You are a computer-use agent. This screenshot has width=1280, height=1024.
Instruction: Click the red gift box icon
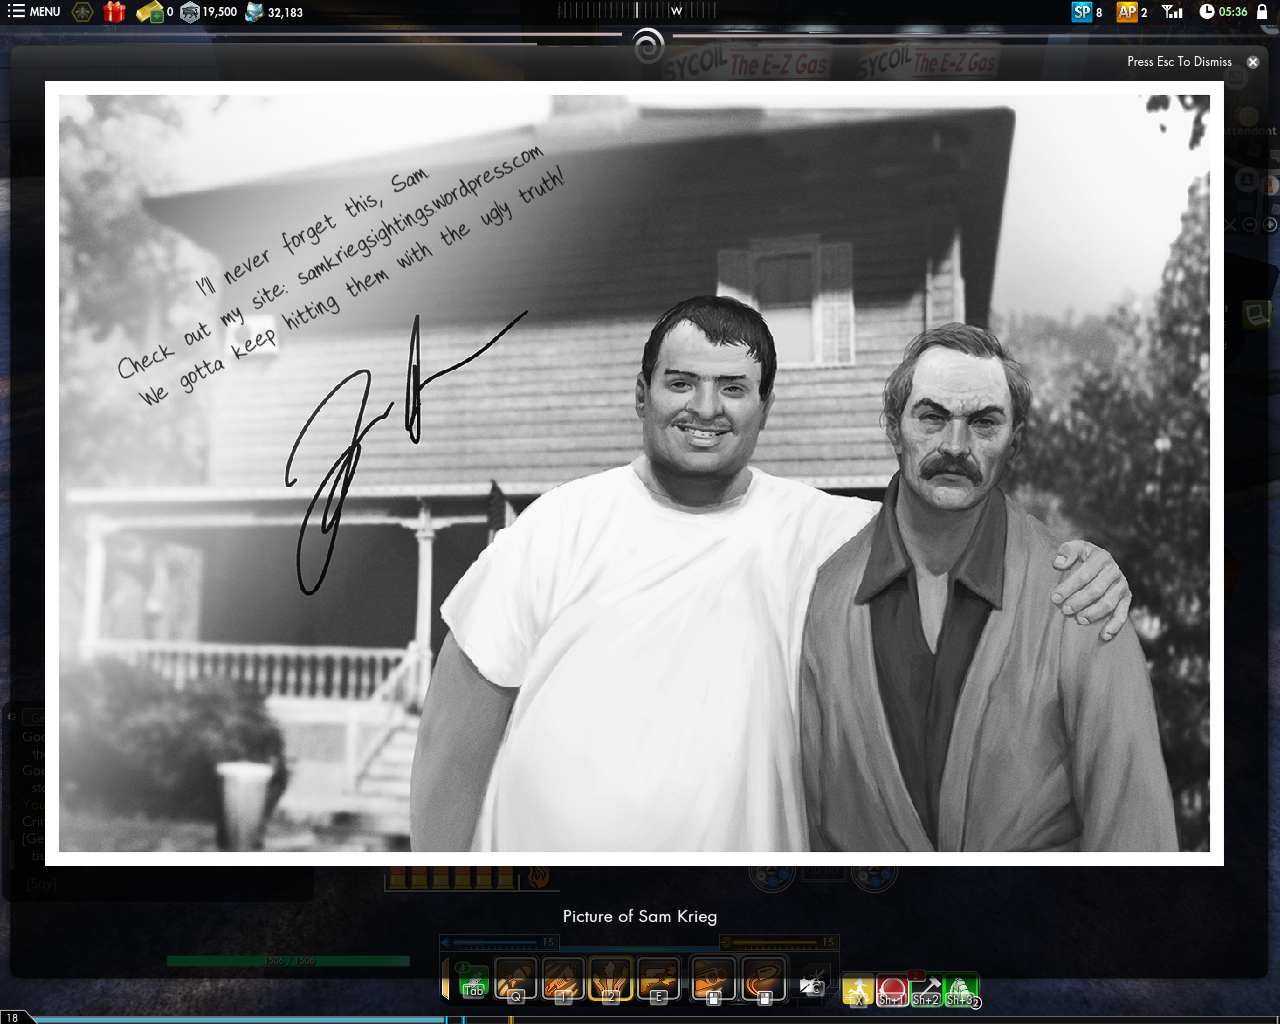tap(115, 12)
